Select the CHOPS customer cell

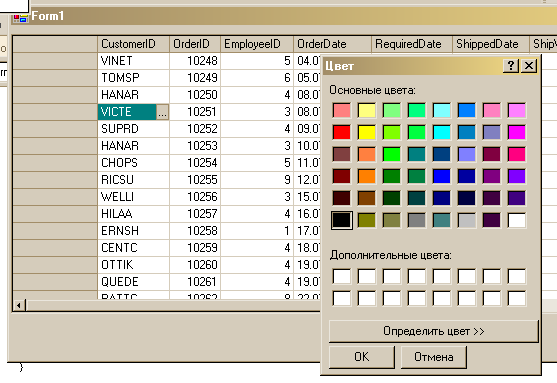click(133, 163)
